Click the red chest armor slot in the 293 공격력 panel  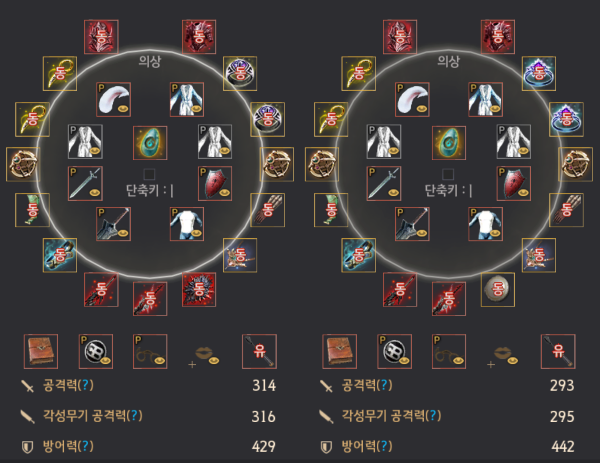click(x=497, y=37)
